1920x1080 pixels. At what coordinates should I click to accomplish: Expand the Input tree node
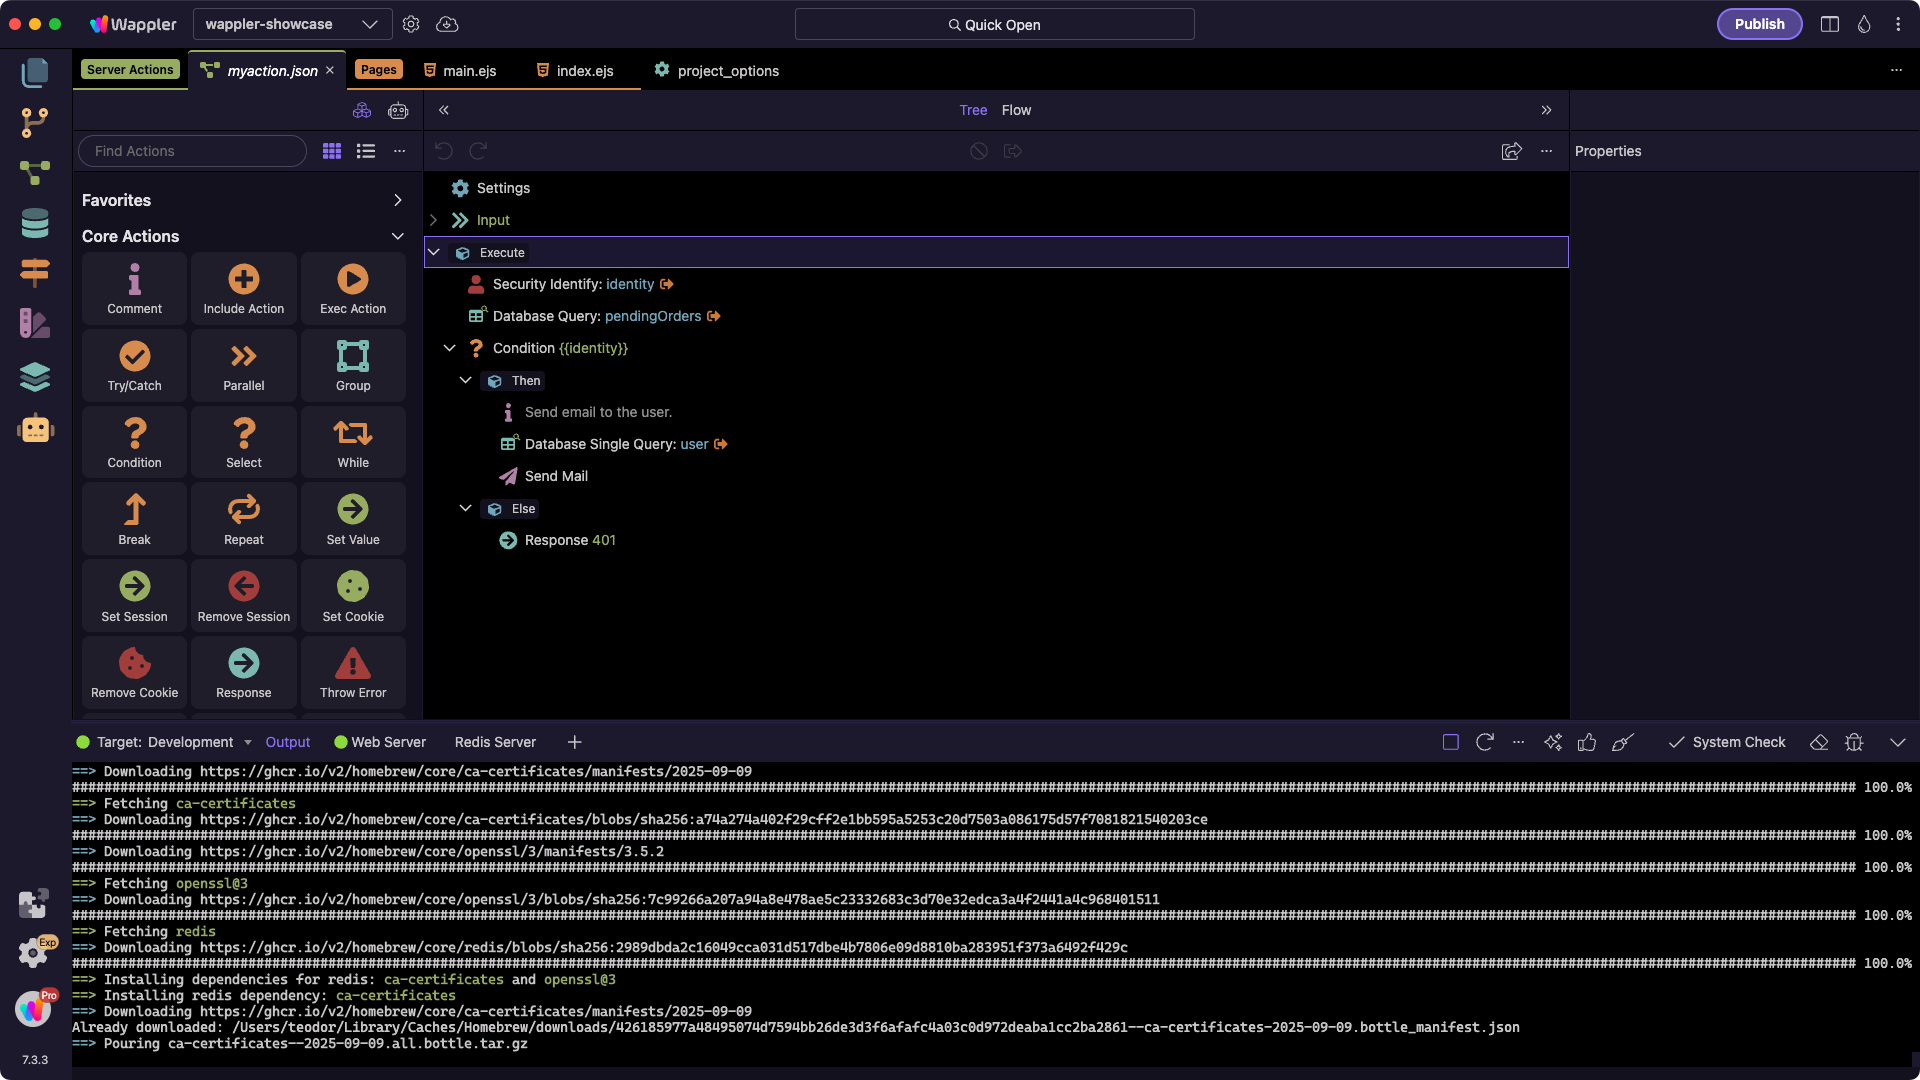tap(433, 220)
